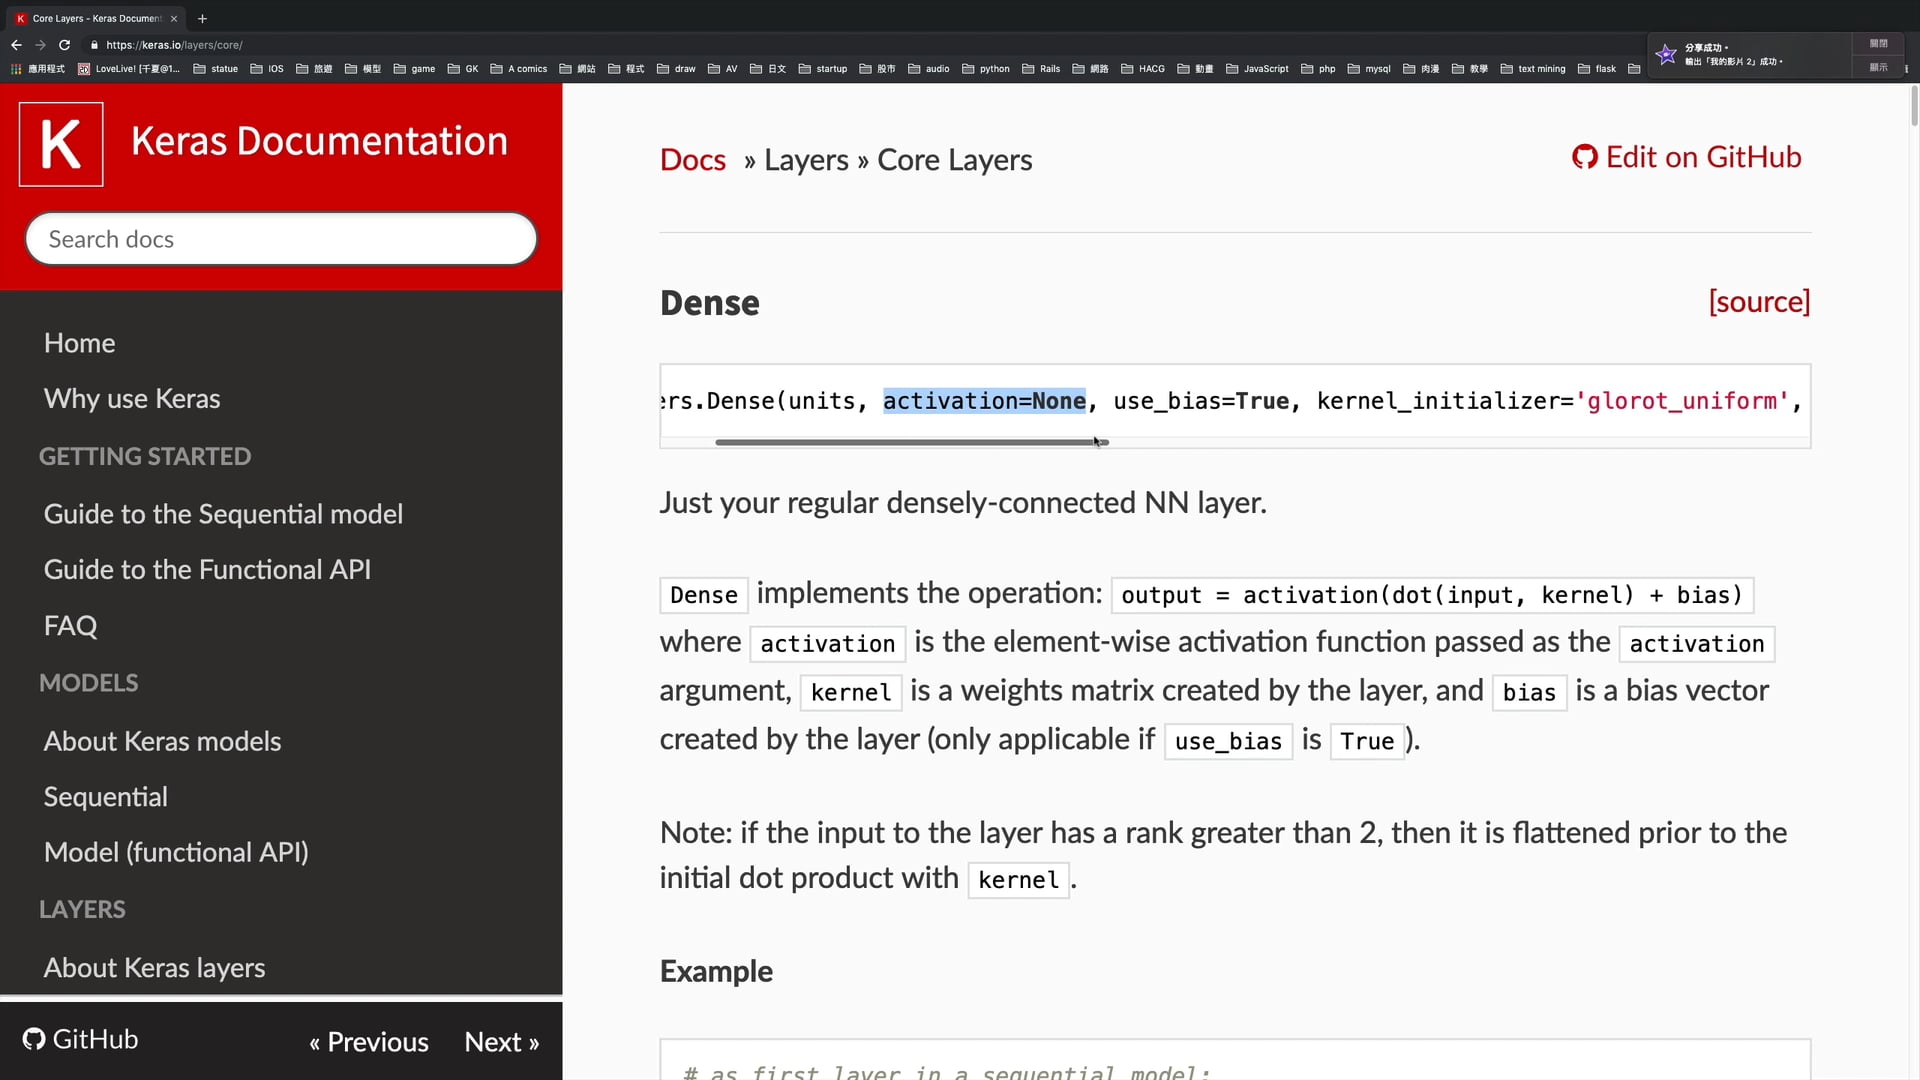Go to Next page
Screen dimensions: 1920x1080
coord(501,1042)
